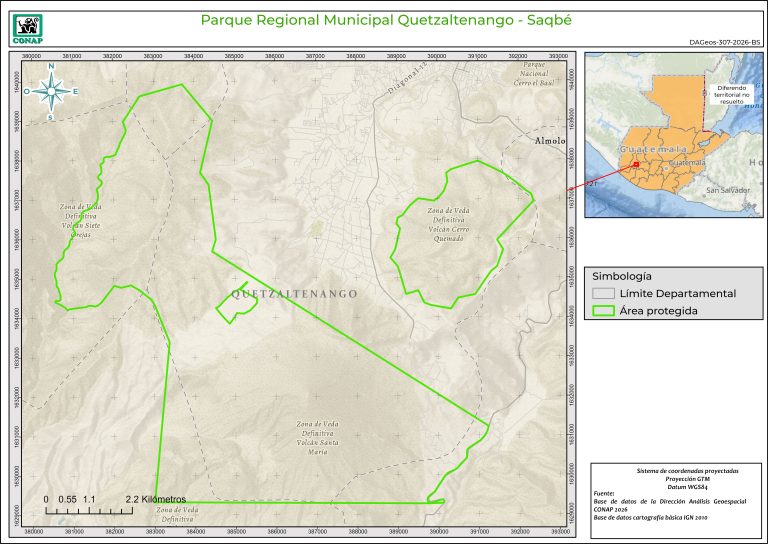768x544 pixels.
Task: Click the compass rose north arrow
Action: pyautogui.click(x=50, y=92)
